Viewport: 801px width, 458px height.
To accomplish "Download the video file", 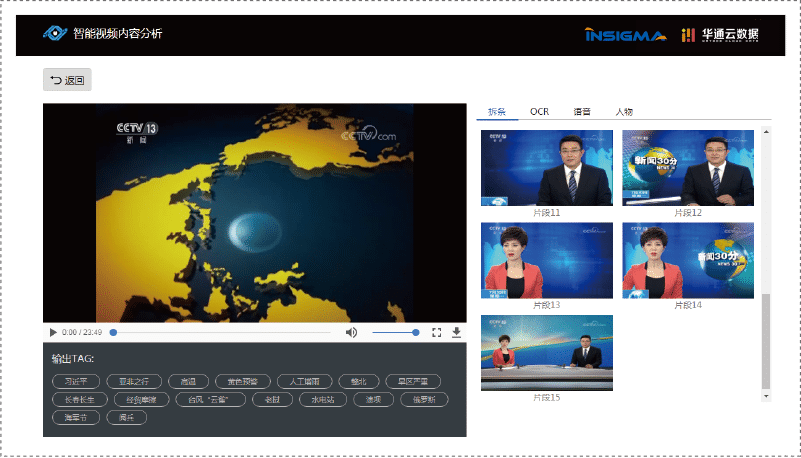I will [x=456, y=332].
